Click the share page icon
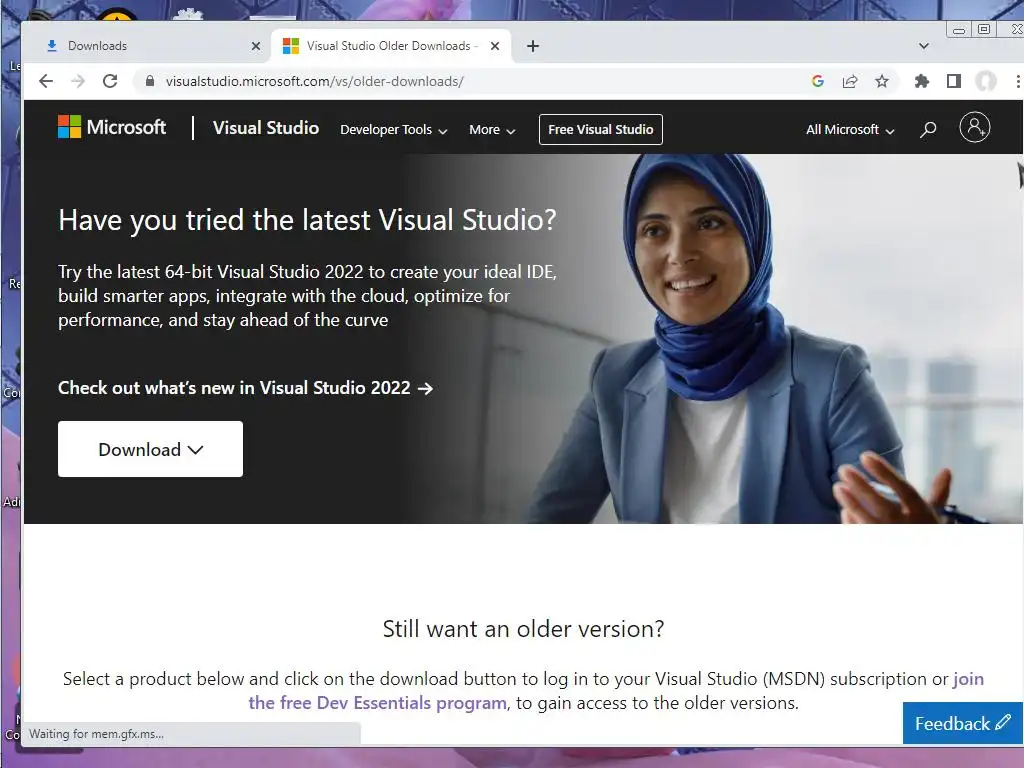 click(x=850, y=81)
